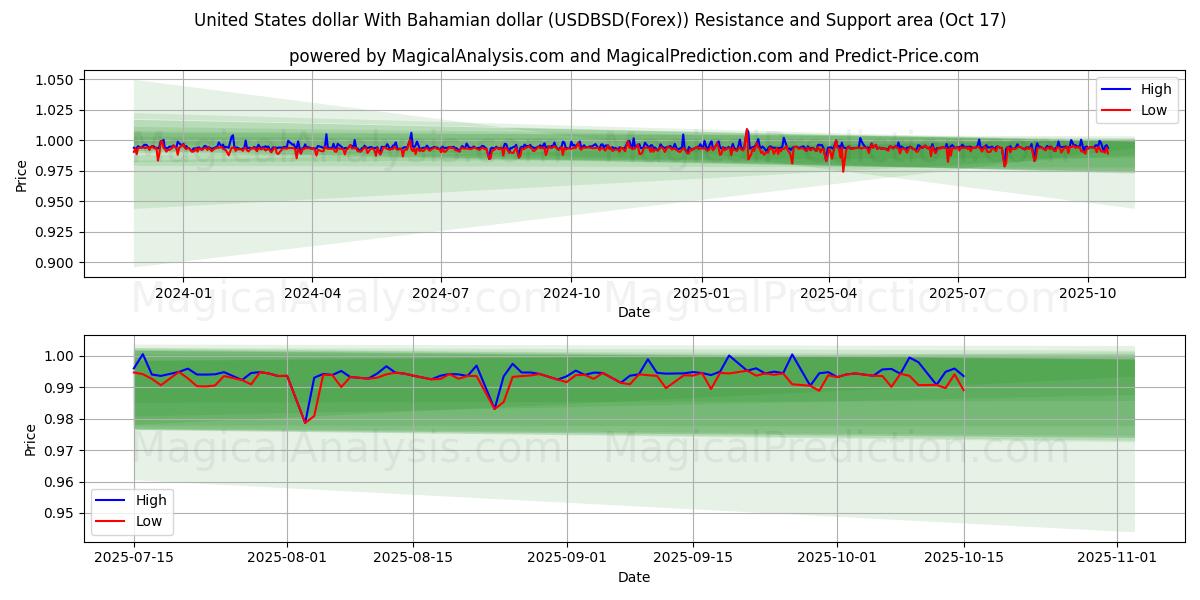Select the Low label in bottom chart legend
Screen dimensions: 1200x600
click(148, 521)
